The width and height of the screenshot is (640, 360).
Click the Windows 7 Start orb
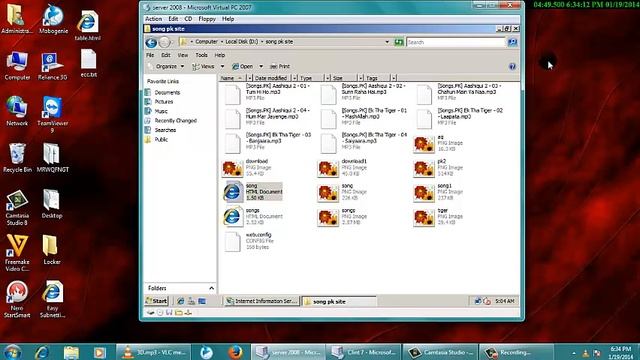13,352
